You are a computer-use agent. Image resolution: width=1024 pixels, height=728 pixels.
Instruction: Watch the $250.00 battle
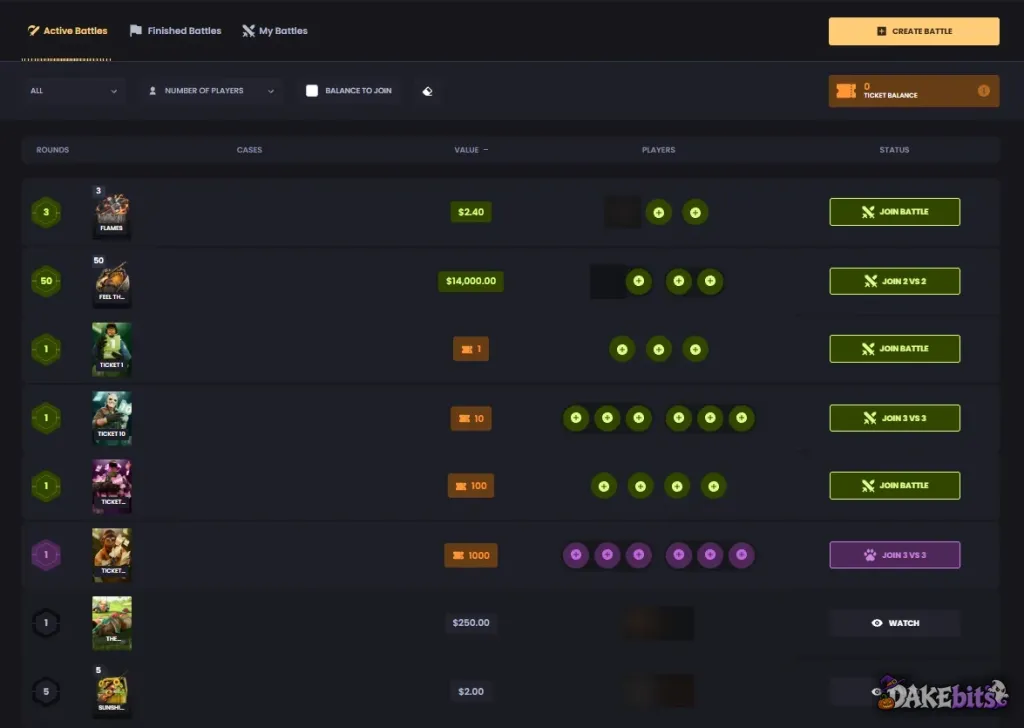coord(895,623)
